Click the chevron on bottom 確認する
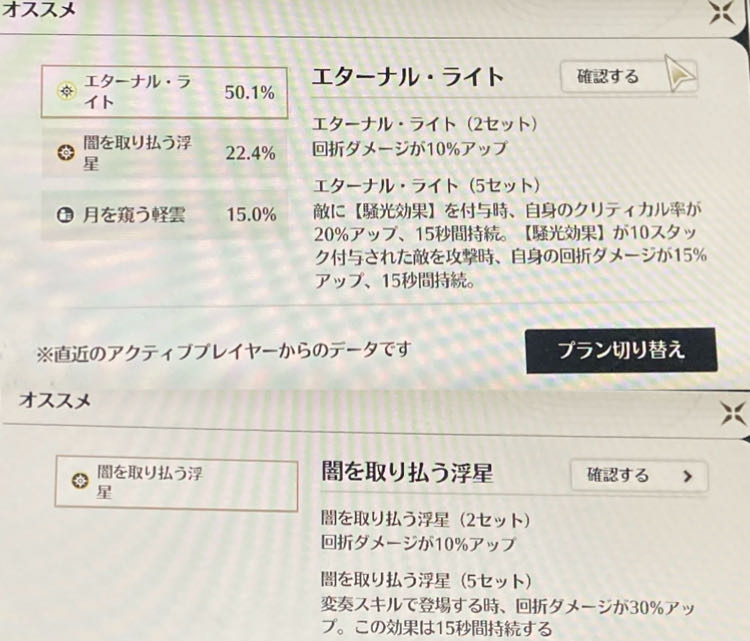 pyautogui.click(x=687, y=476)
